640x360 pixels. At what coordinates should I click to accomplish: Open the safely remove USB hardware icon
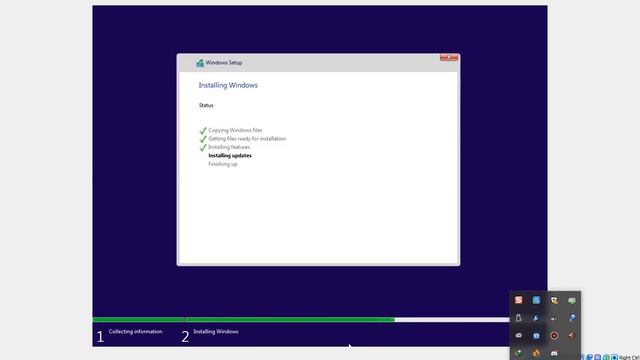pyautogui.click(x=518, y=318)
